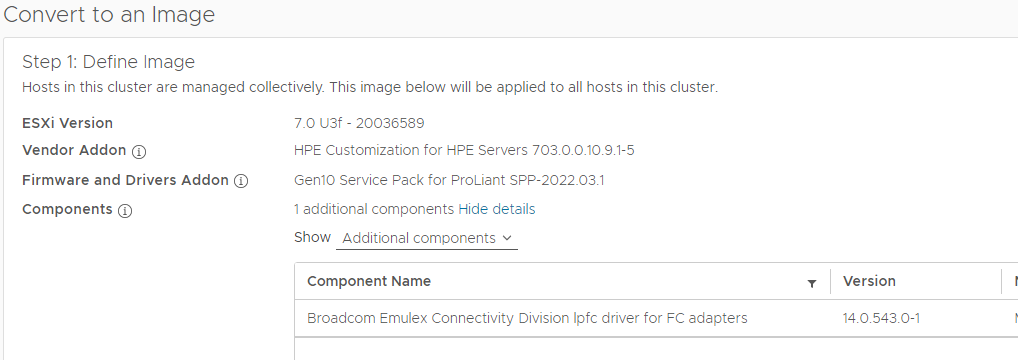Click the Vendor Addon info icon
This screenshot has height=360, width=1018.
[x=139, y=151]
